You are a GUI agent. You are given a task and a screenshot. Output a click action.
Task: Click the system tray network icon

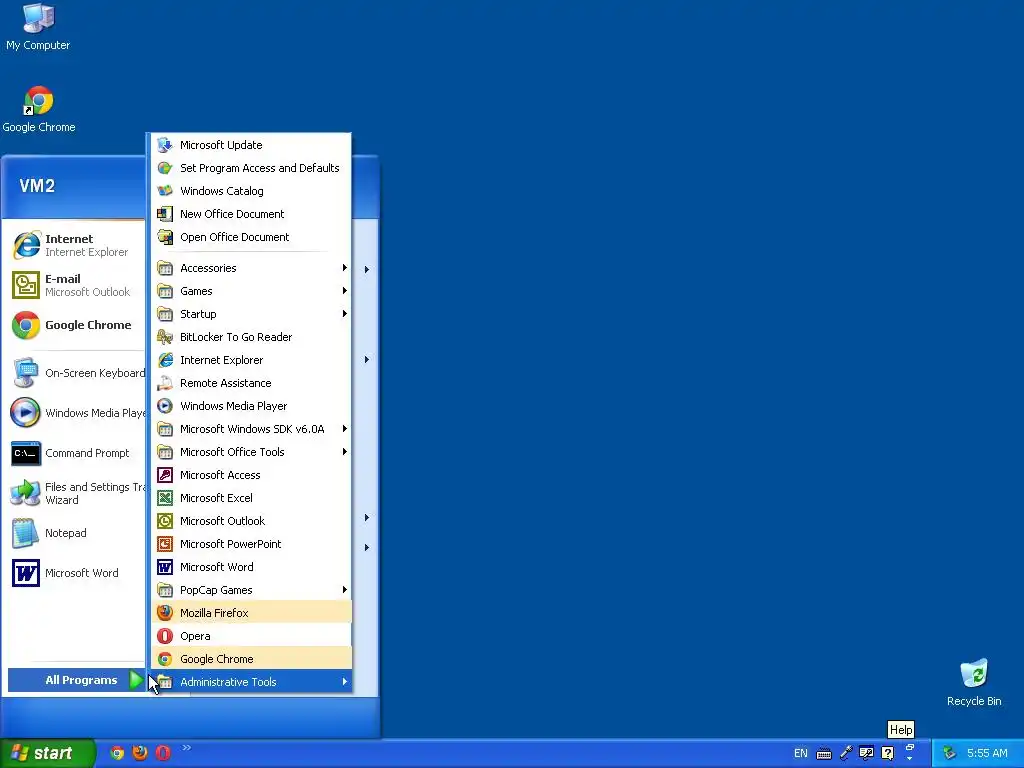[950, 753]
